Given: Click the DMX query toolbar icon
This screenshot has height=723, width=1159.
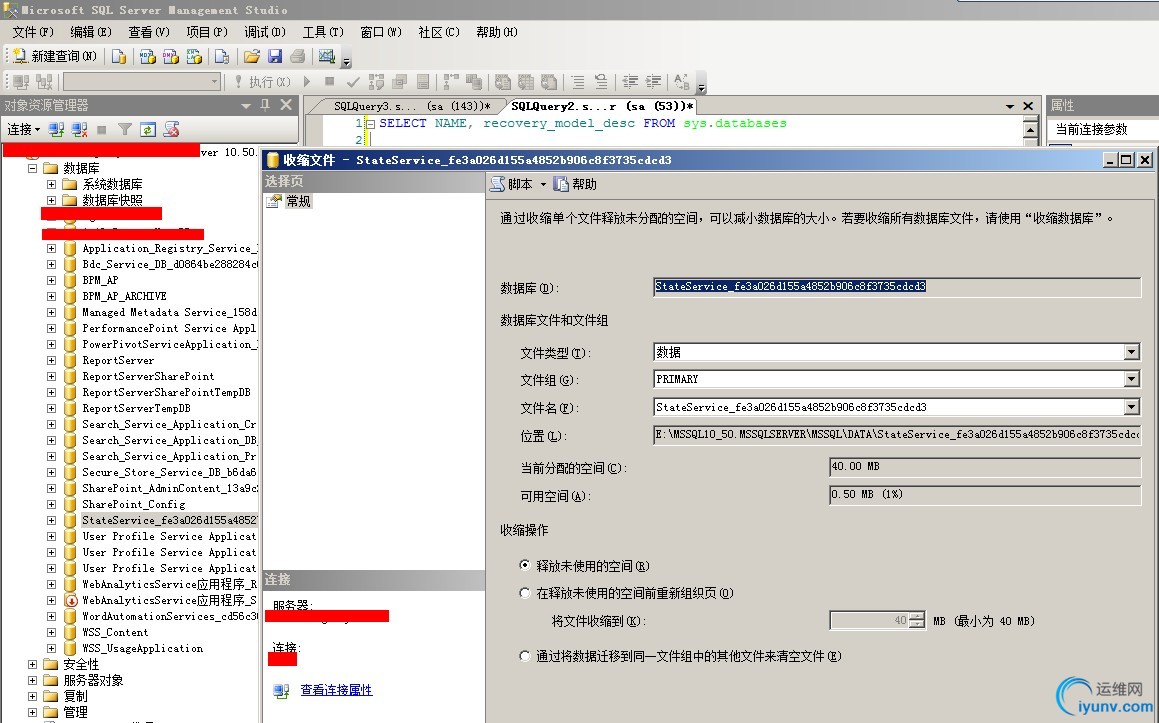Looking at the screenshot, I should 171,56.
